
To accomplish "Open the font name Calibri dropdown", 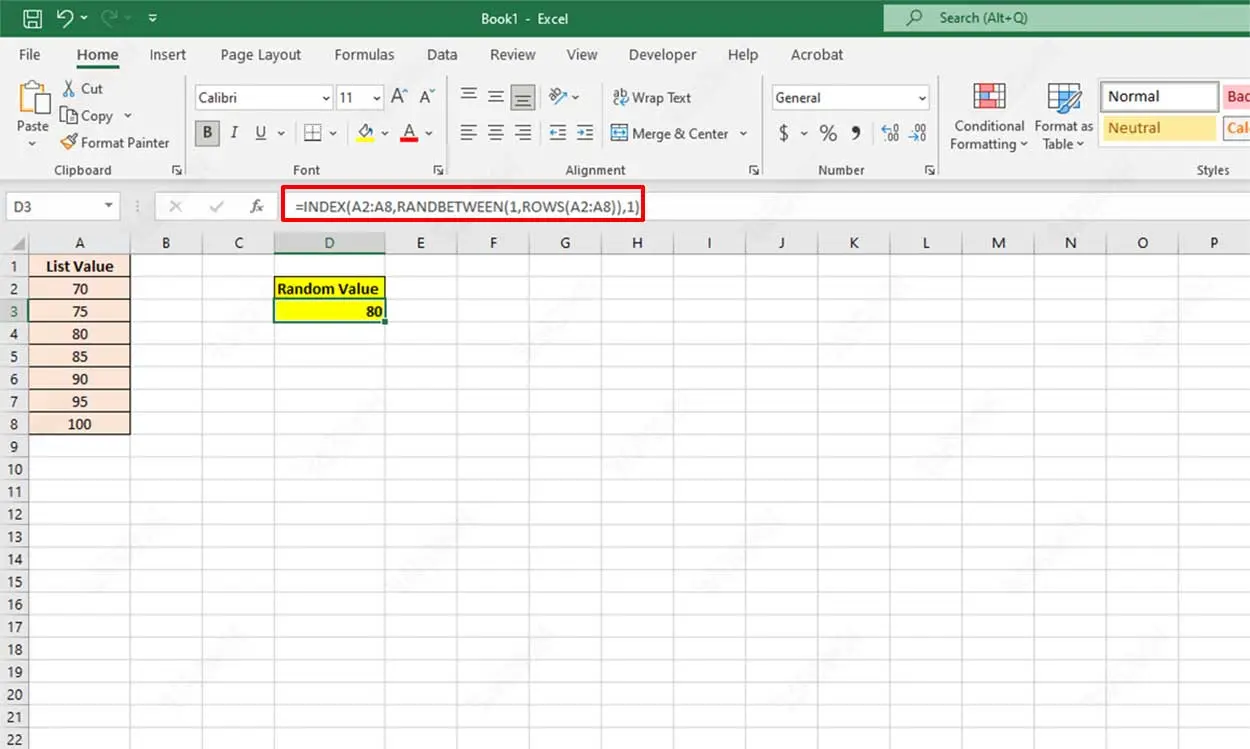I will pos(326,98).
